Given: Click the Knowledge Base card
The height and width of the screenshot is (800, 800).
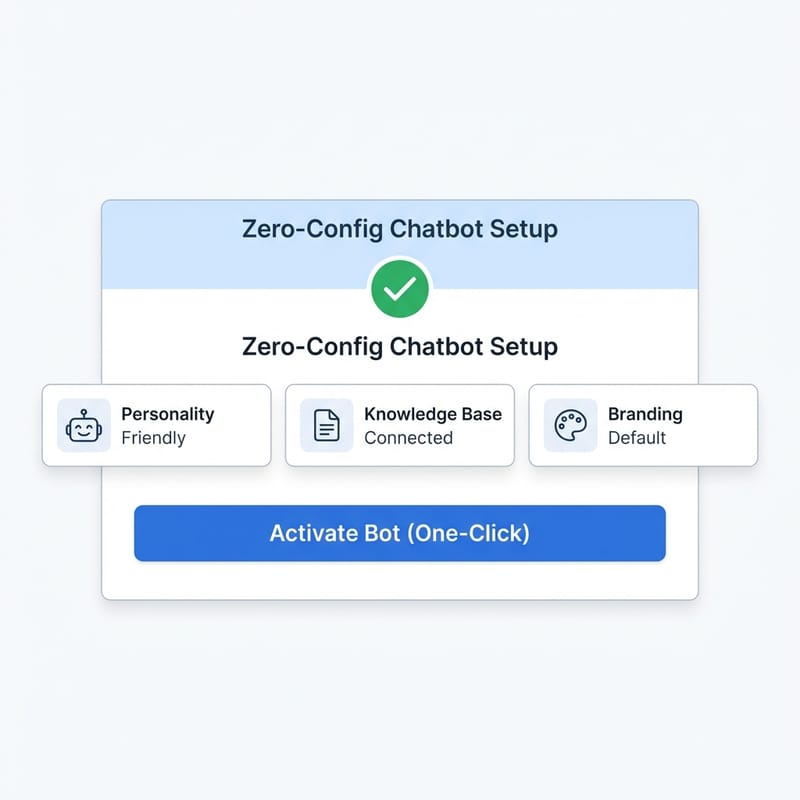Looking at the screenshot, I should tap(400, 425).
